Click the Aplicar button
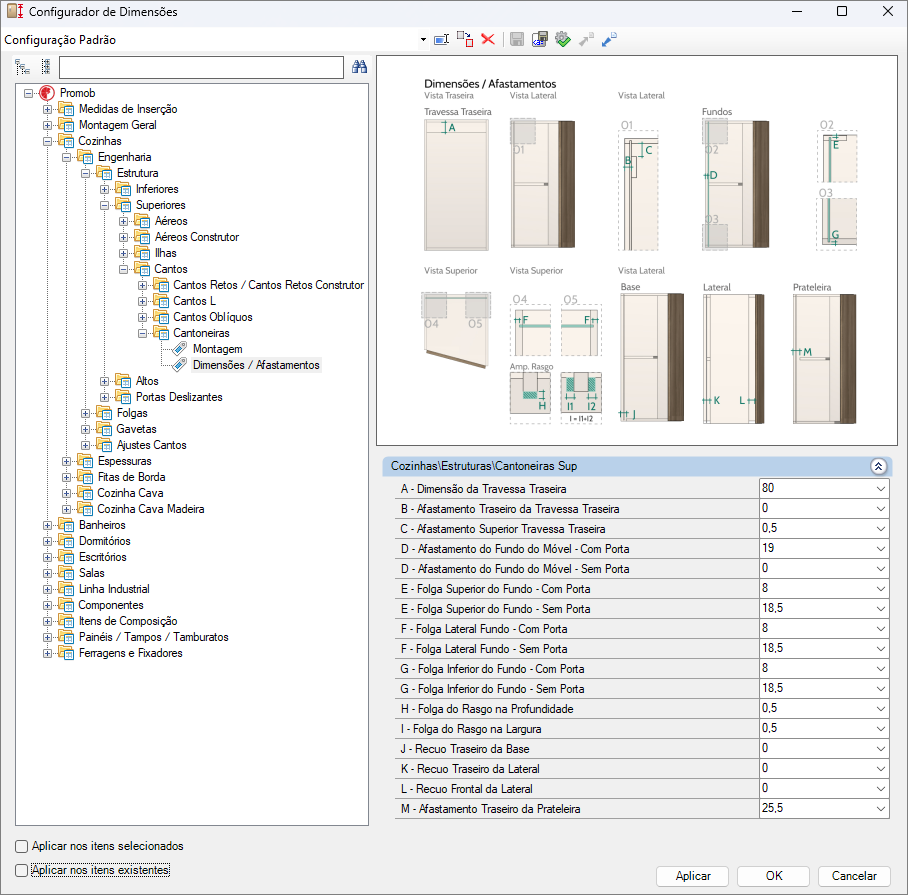Viewport: 908px width, 895px height. (x=693, y=876)
